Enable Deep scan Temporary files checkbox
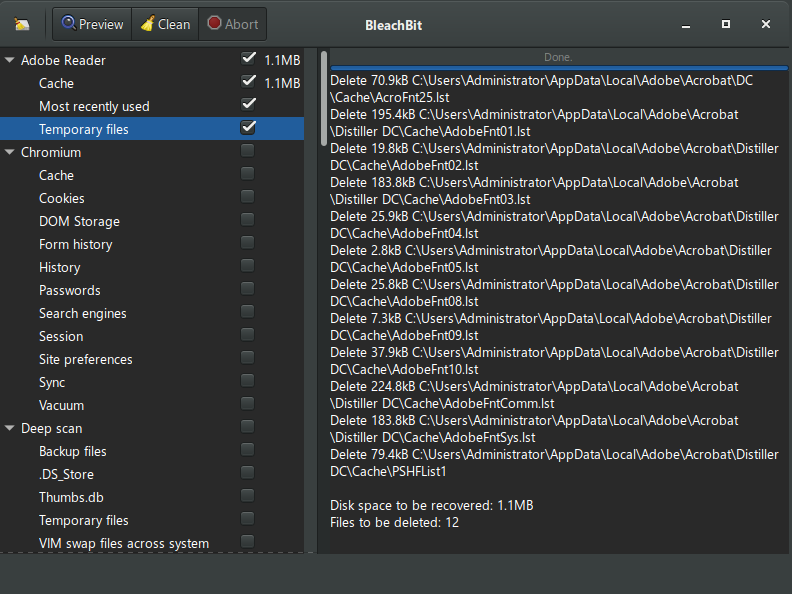The height and width of the screenshot is (594, 792). [x=248, y=519]
